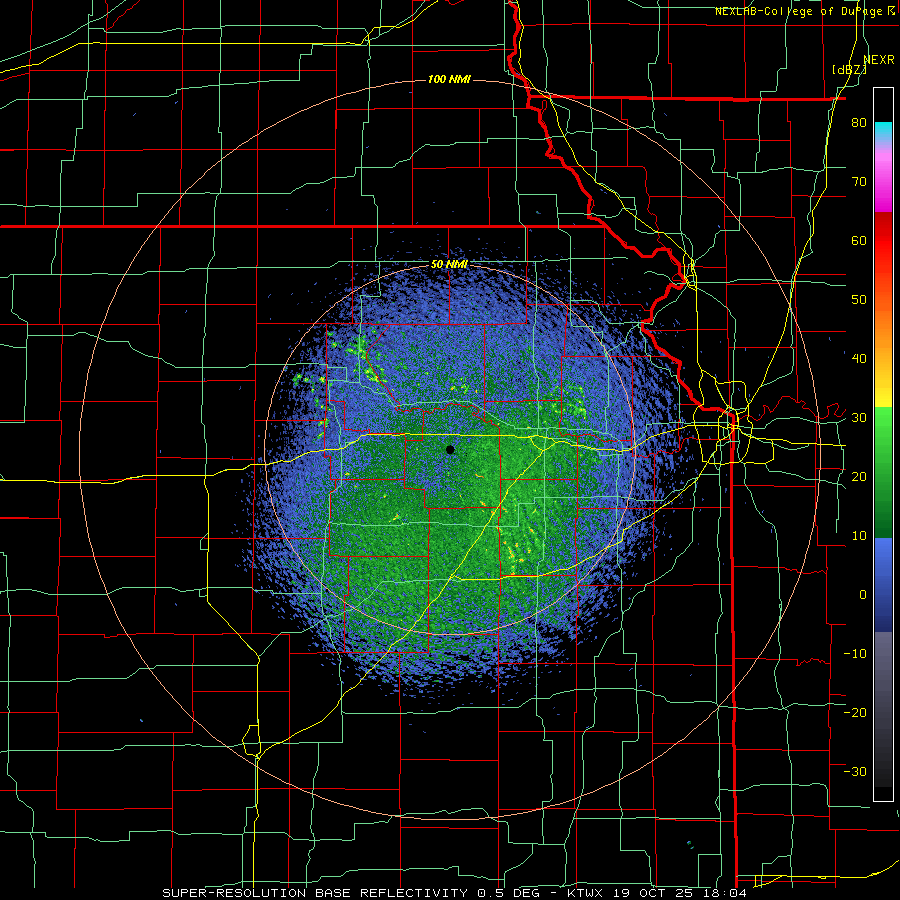Click the 80 value on the dBZ scale

[x=859, y=122]
